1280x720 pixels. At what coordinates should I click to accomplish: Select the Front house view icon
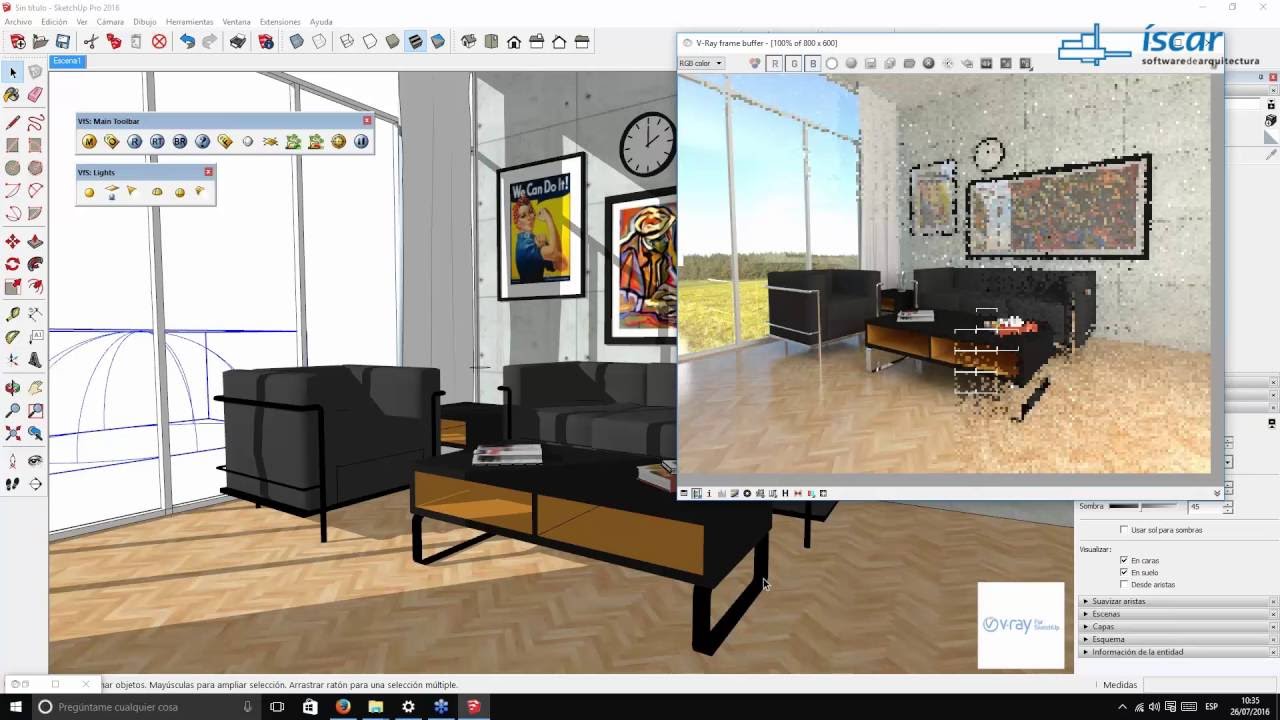point(514,42)
